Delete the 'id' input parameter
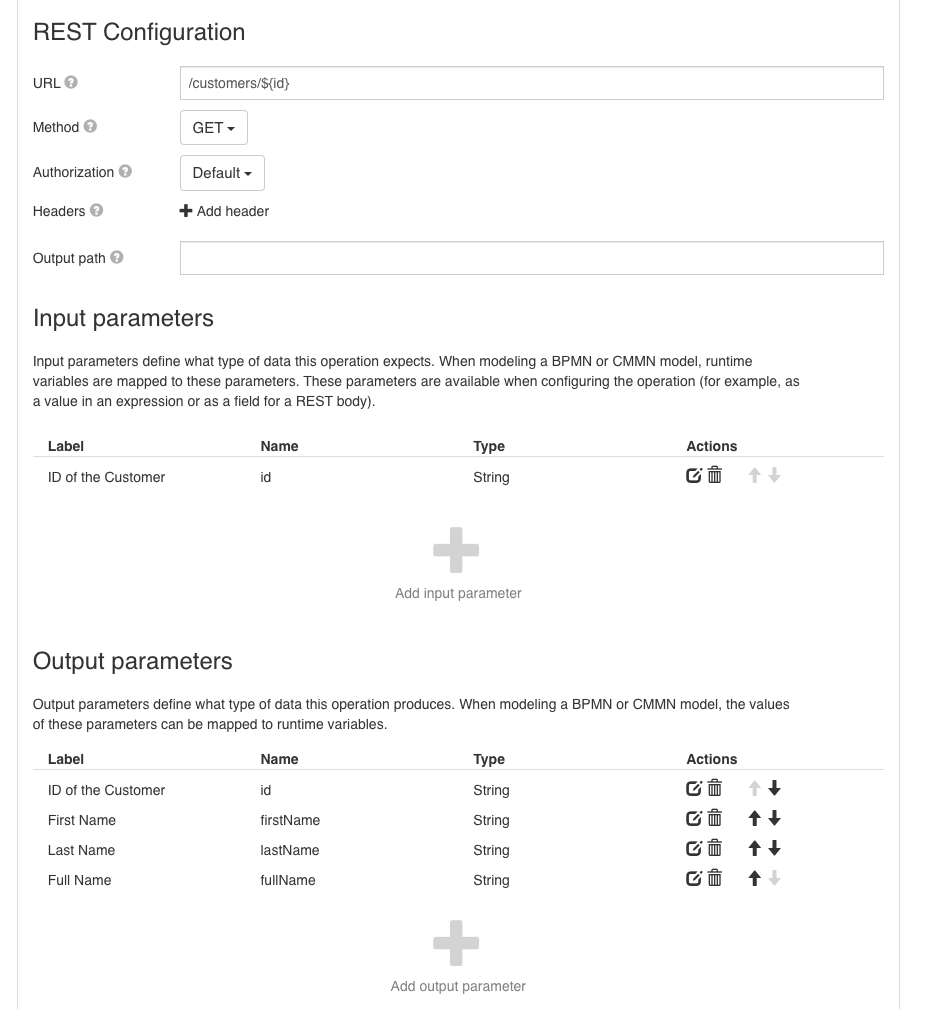Image resolution: width=931 pixels, height=1009 pixels. coord(714,475)
